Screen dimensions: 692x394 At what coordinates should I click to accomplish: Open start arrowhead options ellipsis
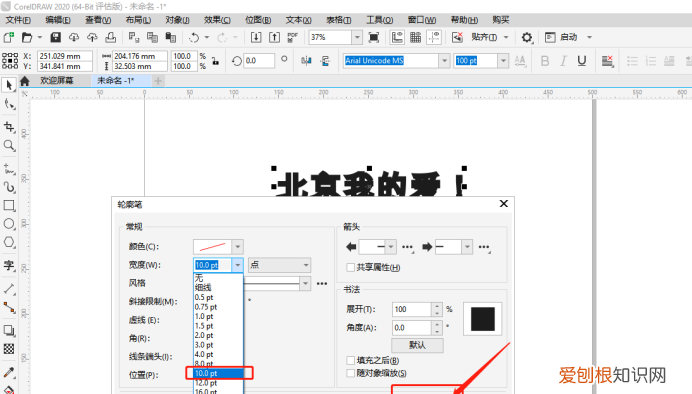click(x=407, y=247)
